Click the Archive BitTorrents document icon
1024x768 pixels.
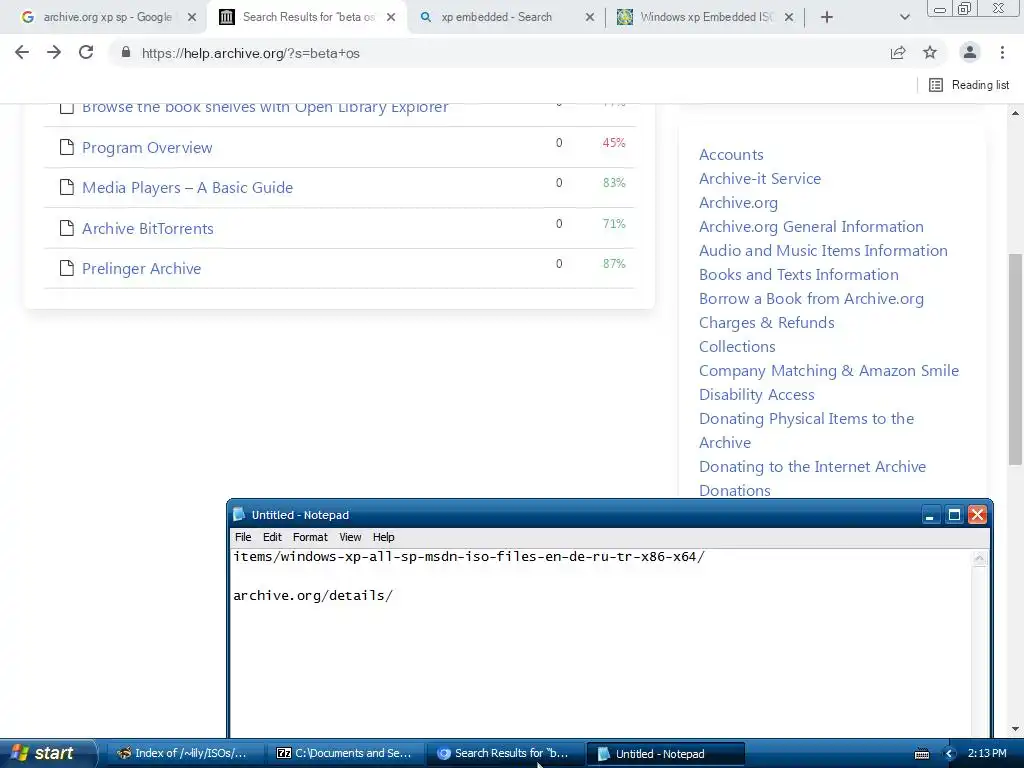[x=67, y=227]
